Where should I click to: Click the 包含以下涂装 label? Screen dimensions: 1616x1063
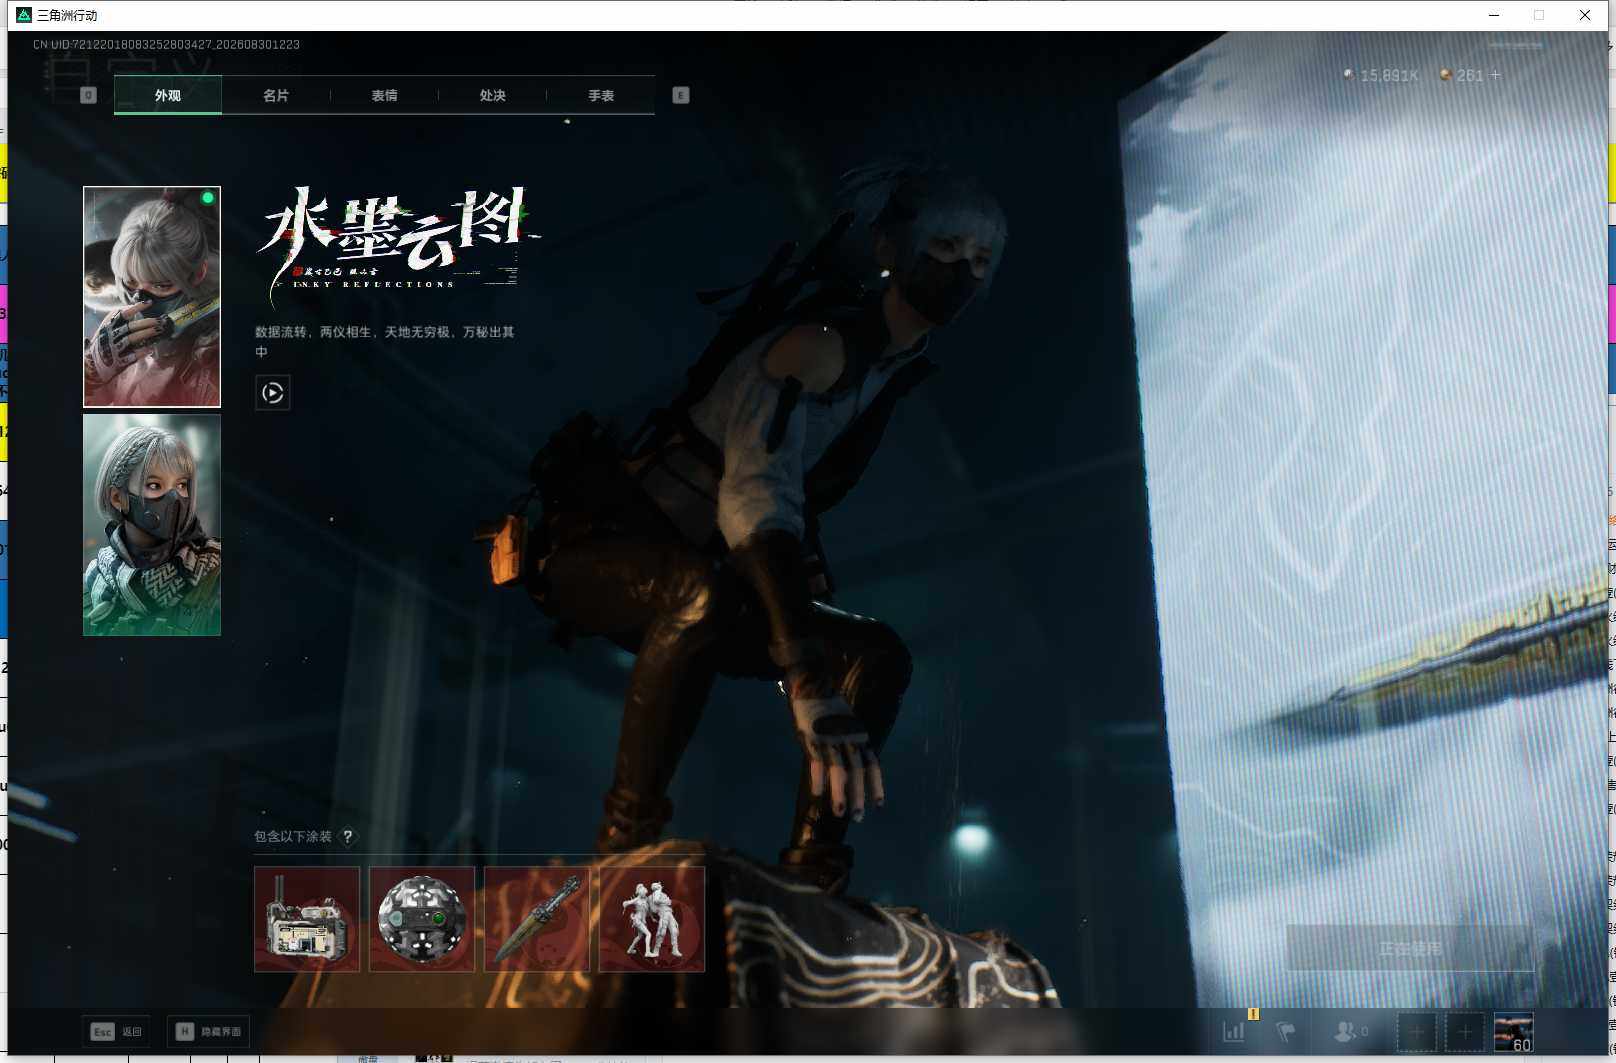click(292, 837)
